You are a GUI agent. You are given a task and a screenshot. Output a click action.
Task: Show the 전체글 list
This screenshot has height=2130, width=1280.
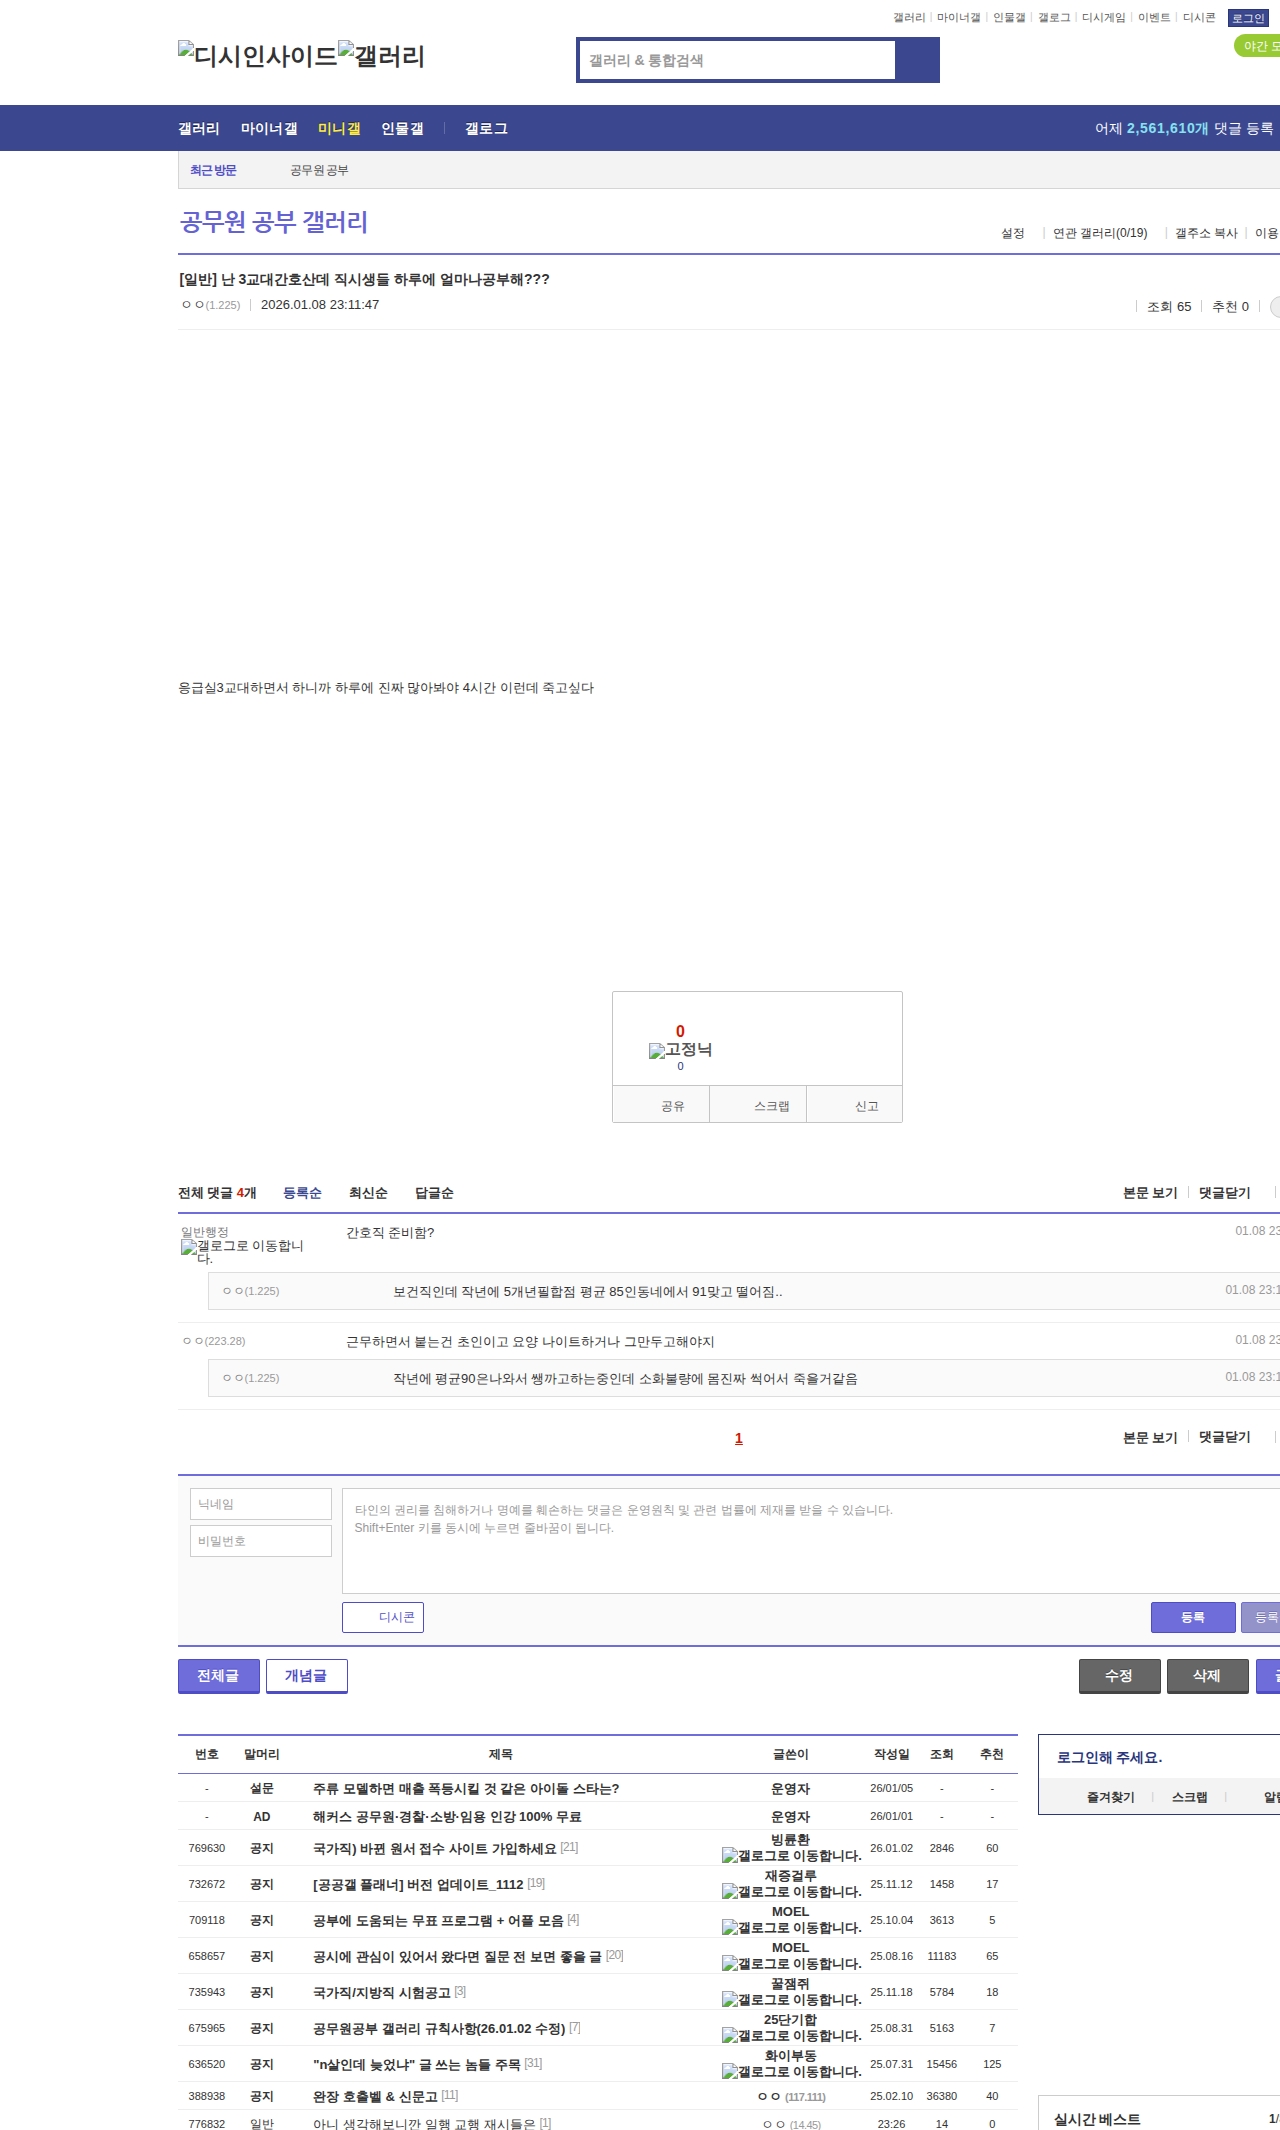tap(218, 1676)
